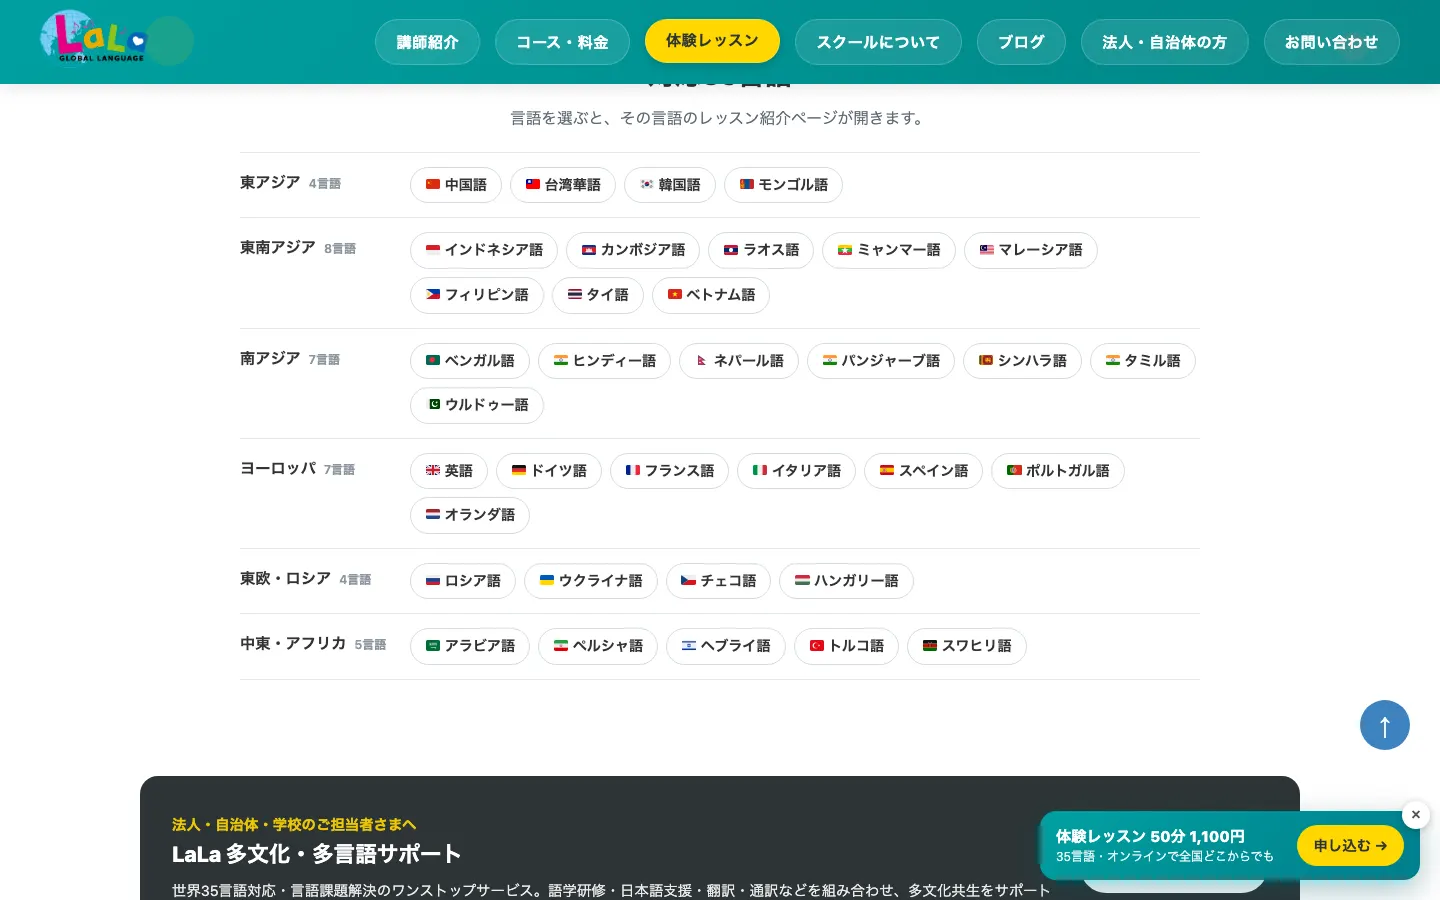The height and width of the screenshot is (900, 1440).
Task: Click the LaLa 多文化・多言語サポート heading
Action: pos(316,854)
